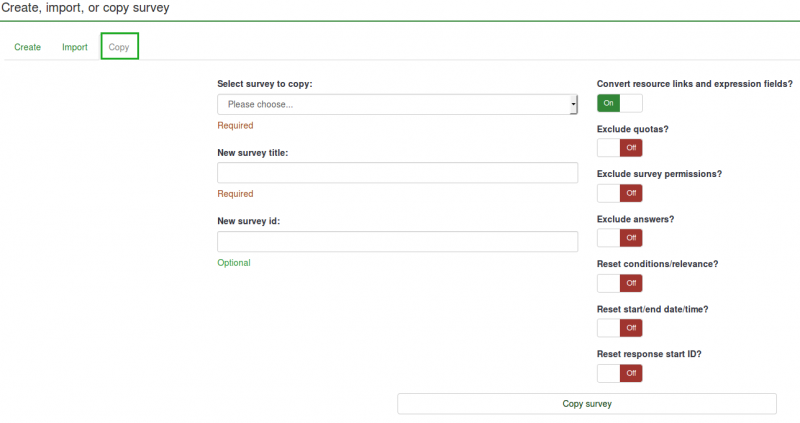
Task: Switch to the Create tab
Action: [27, 47]
